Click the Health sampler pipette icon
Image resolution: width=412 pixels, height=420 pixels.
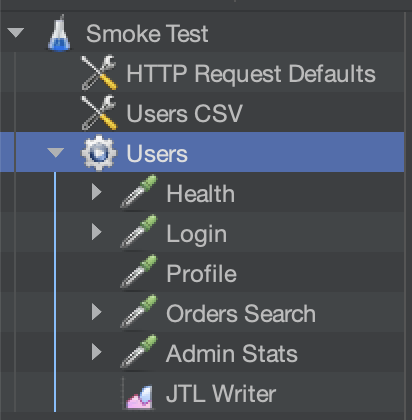(139, 192)
